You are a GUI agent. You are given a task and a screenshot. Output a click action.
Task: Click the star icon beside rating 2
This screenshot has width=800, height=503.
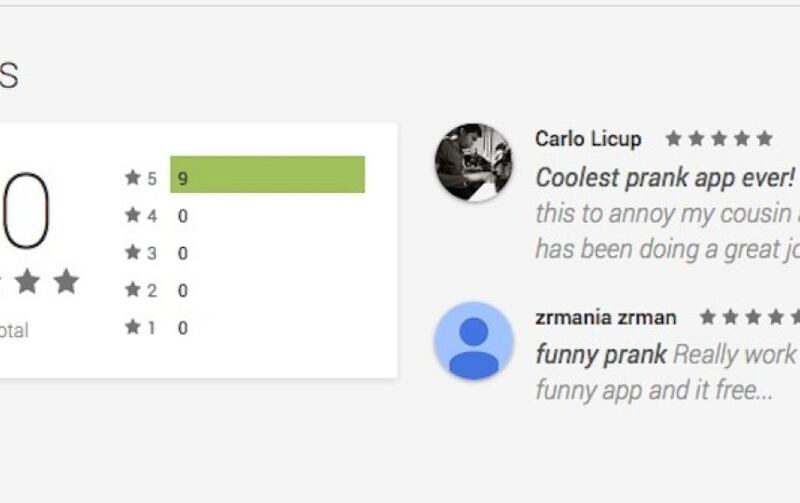coord(133,290)
